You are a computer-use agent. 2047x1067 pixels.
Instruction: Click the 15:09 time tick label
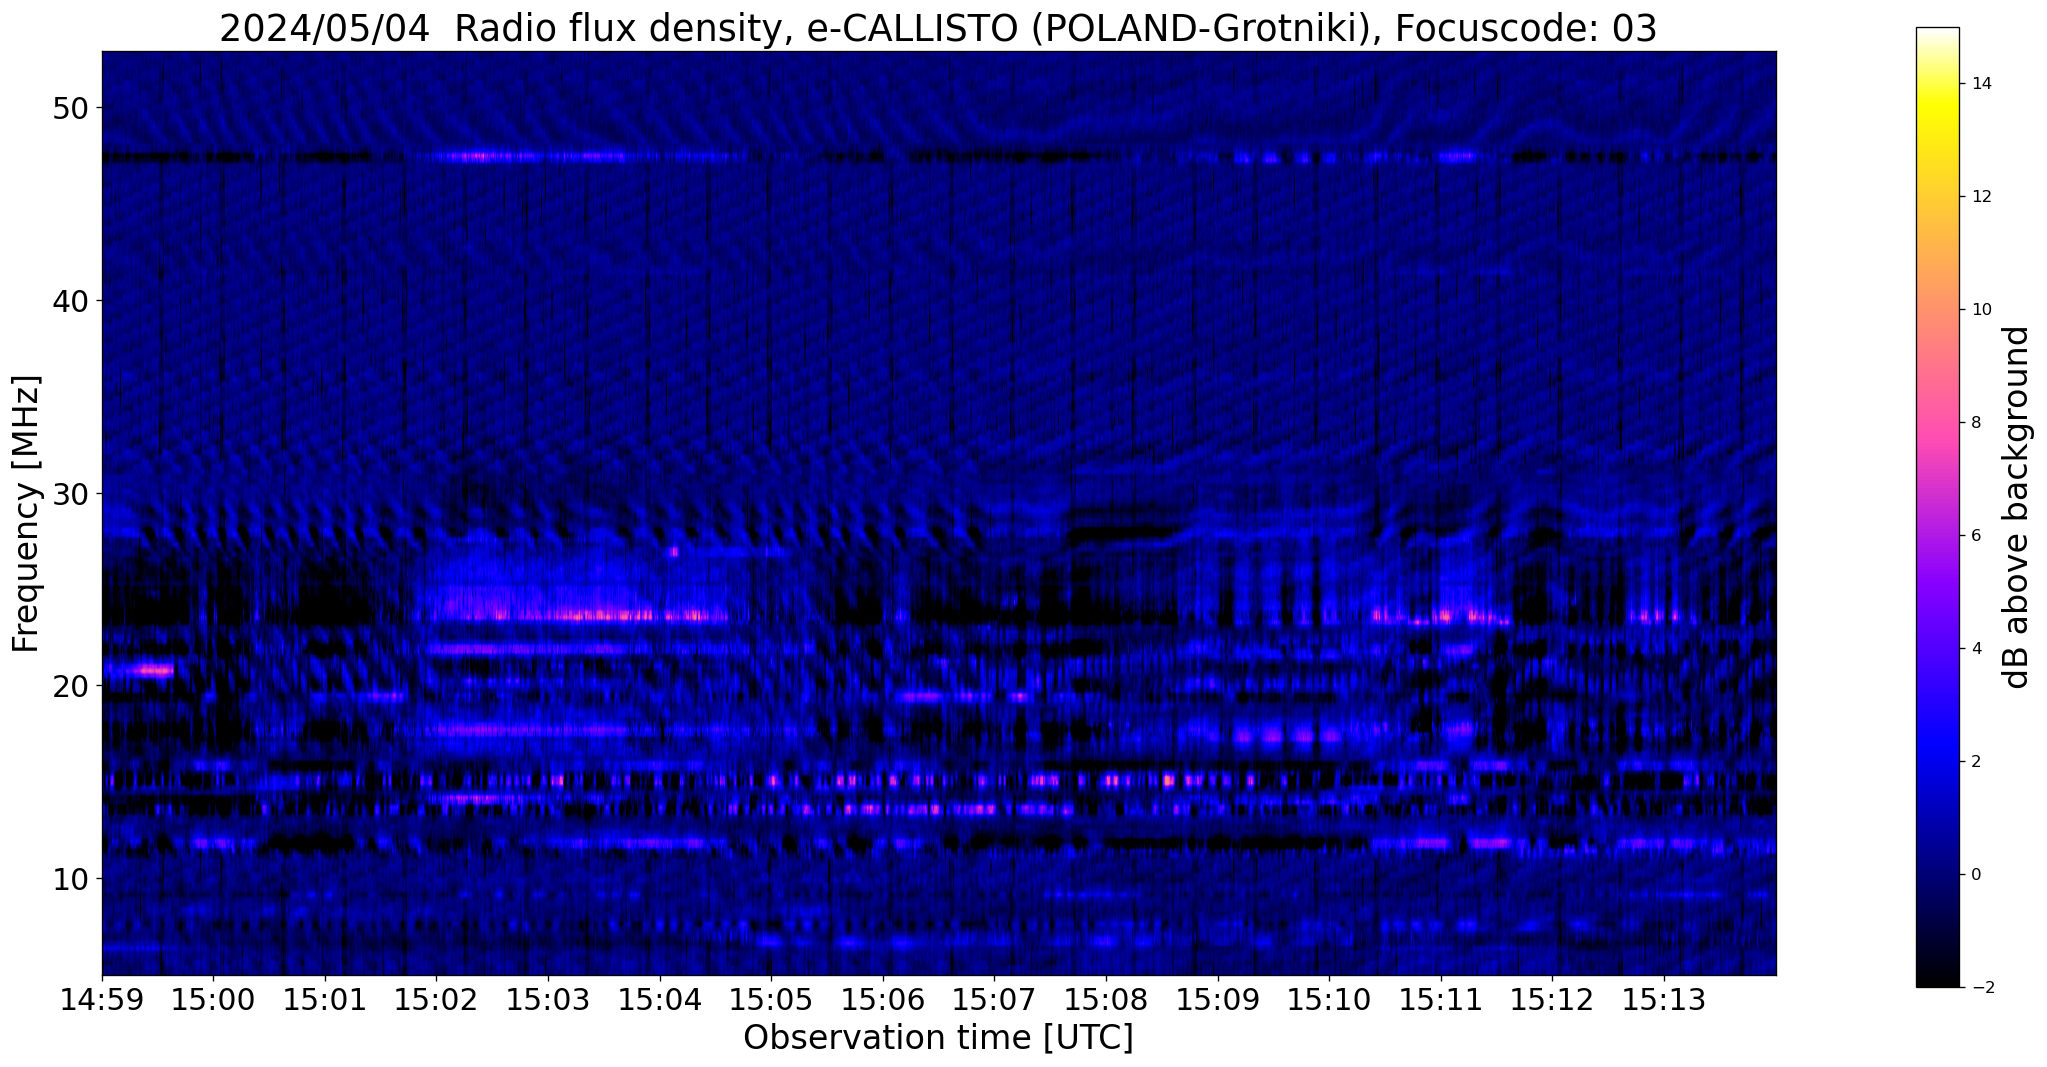click(1218, 1001)
